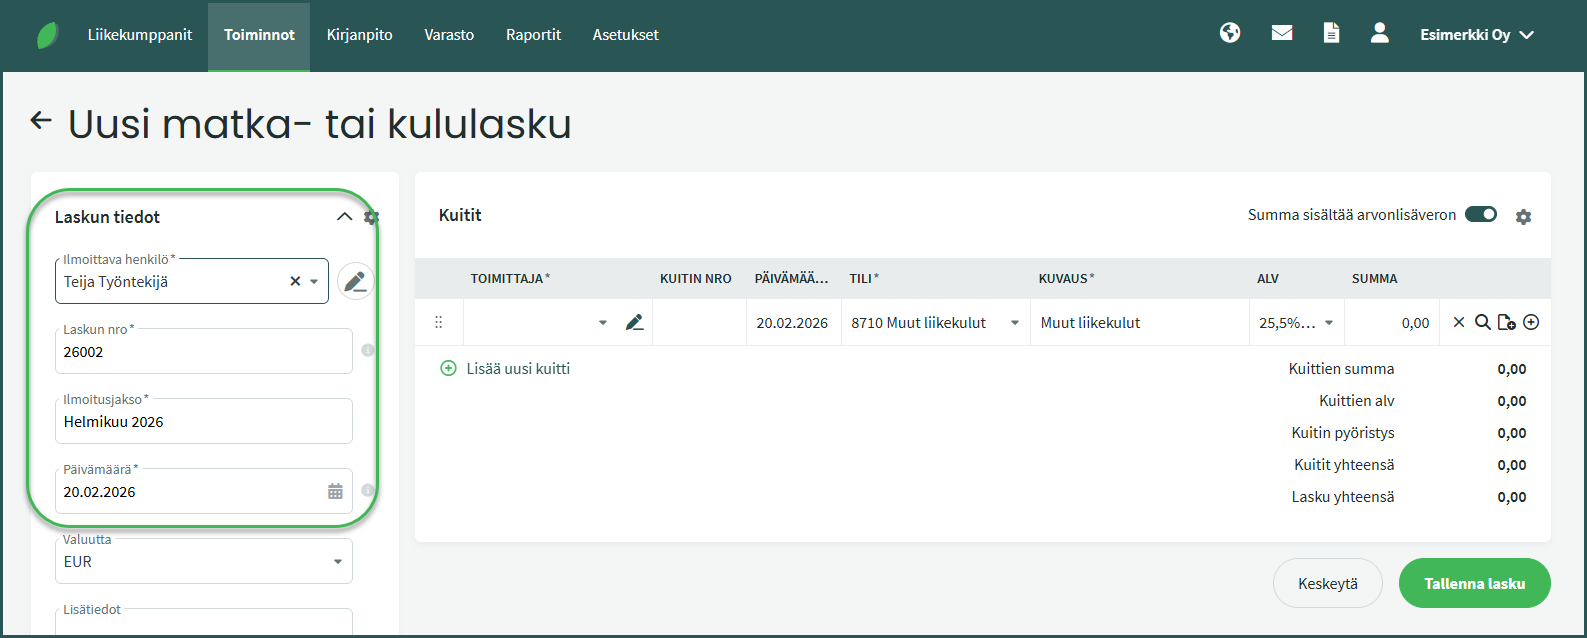The width and height of the screenshot is (1587, 638).
Task: Open the Raportit menu
Action: pos(533,35)
